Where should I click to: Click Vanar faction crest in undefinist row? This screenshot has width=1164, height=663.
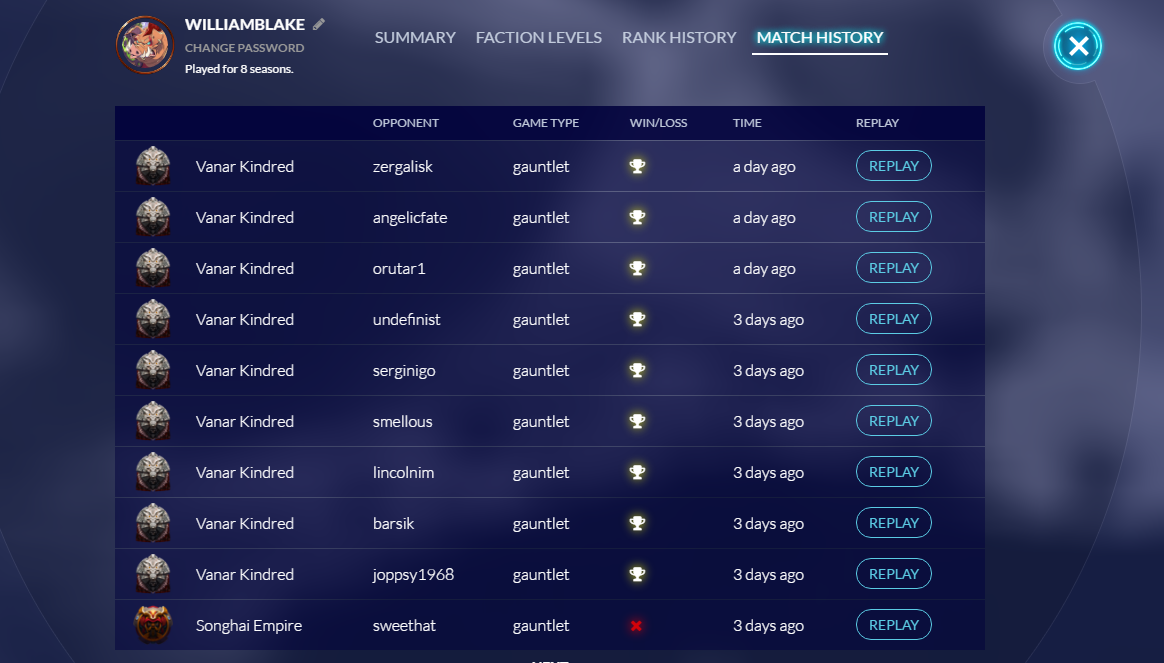coord(153,319)
